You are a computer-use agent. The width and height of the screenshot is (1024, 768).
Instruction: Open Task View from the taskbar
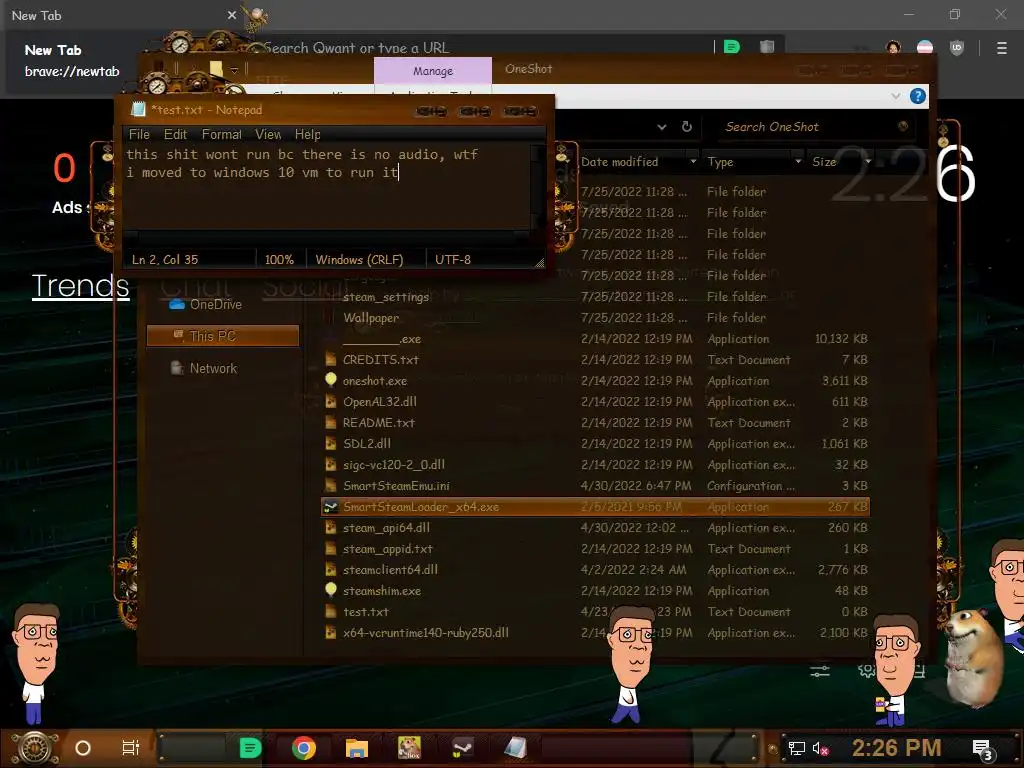pos(131,748)
